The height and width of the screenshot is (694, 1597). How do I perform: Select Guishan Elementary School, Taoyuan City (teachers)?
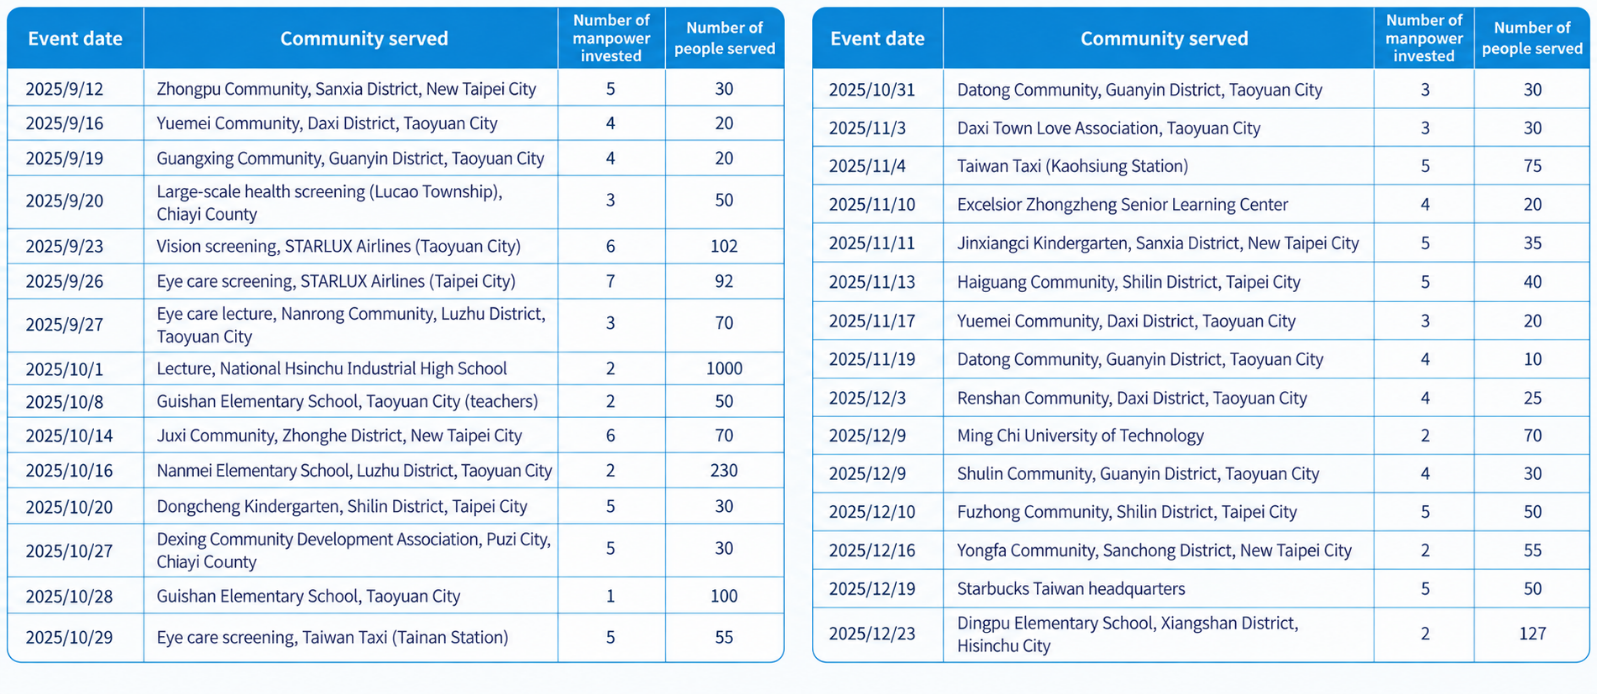[347, 402]
